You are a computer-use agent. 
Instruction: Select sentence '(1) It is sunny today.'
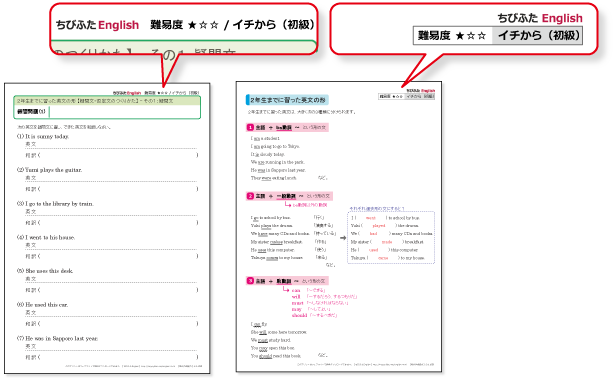coord(43,136)
